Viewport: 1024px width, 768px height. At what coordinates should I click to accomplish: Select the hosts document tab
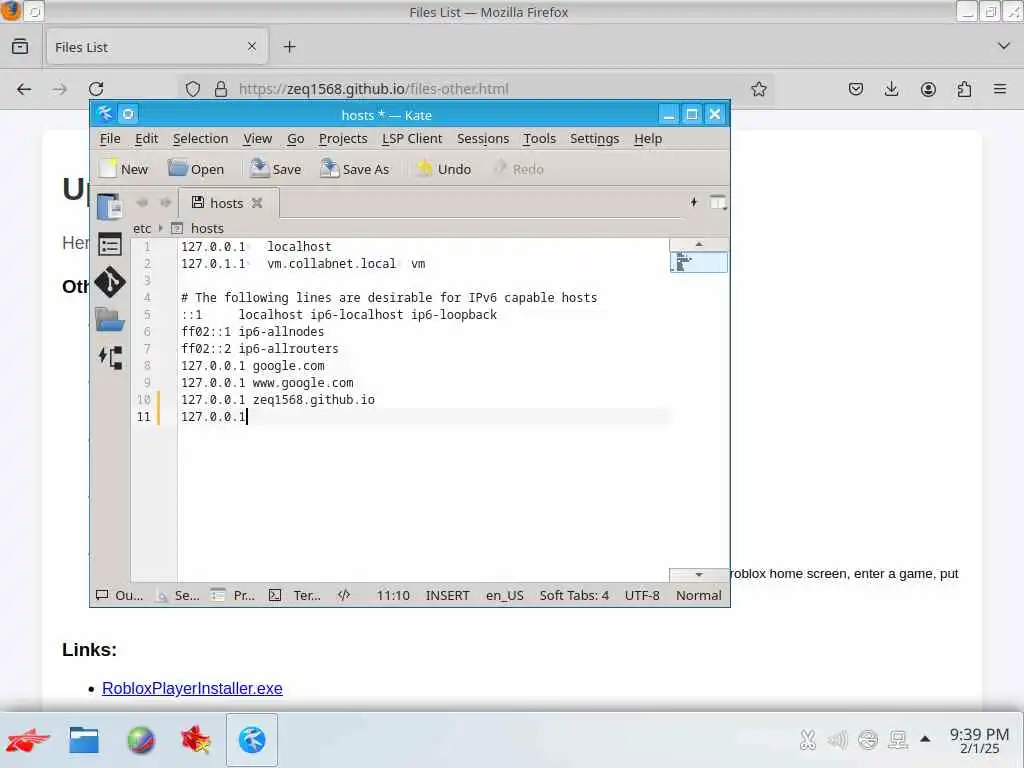click(228, 203)
